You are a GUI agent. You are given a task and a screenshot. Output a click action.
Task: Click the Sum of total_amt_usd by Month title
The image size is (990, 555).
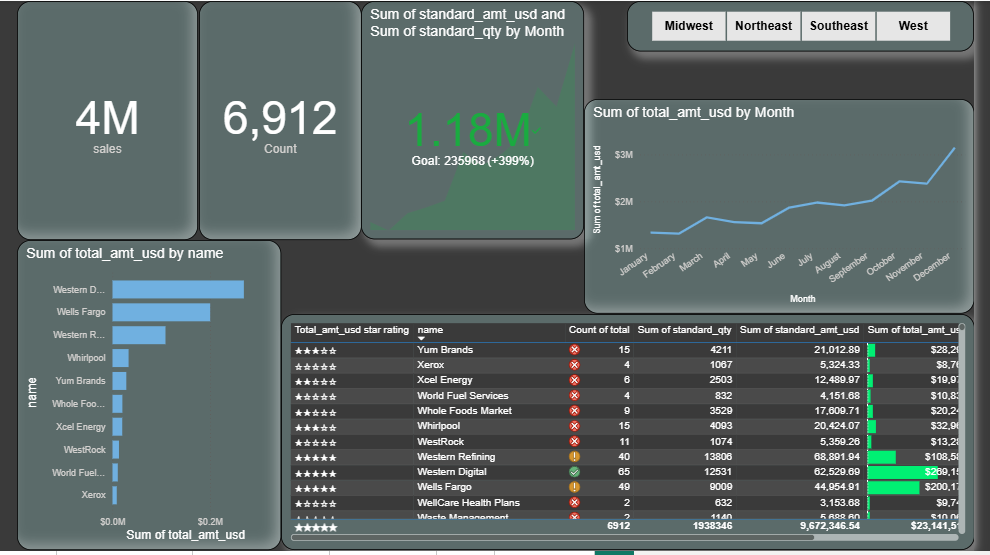pos(693,112)
